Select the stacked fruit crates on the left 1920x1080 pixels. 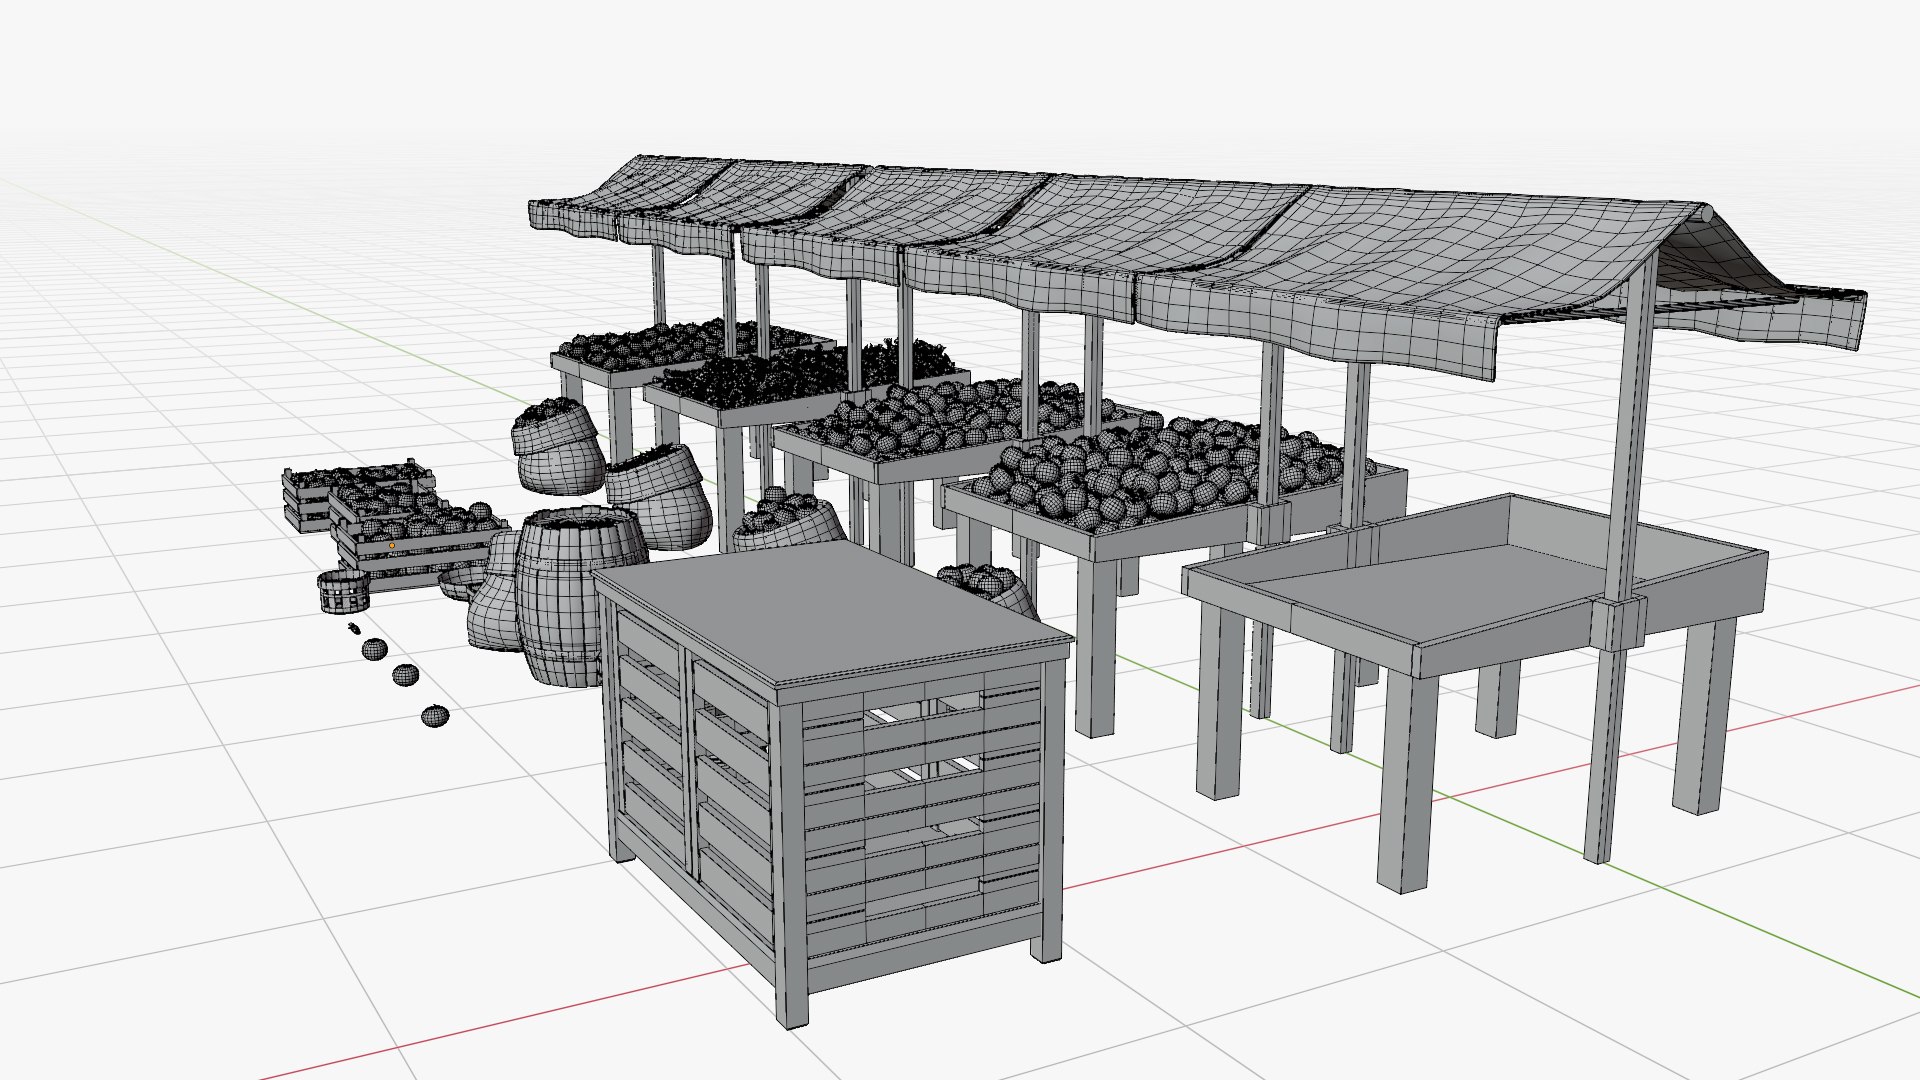click(395, 524)
